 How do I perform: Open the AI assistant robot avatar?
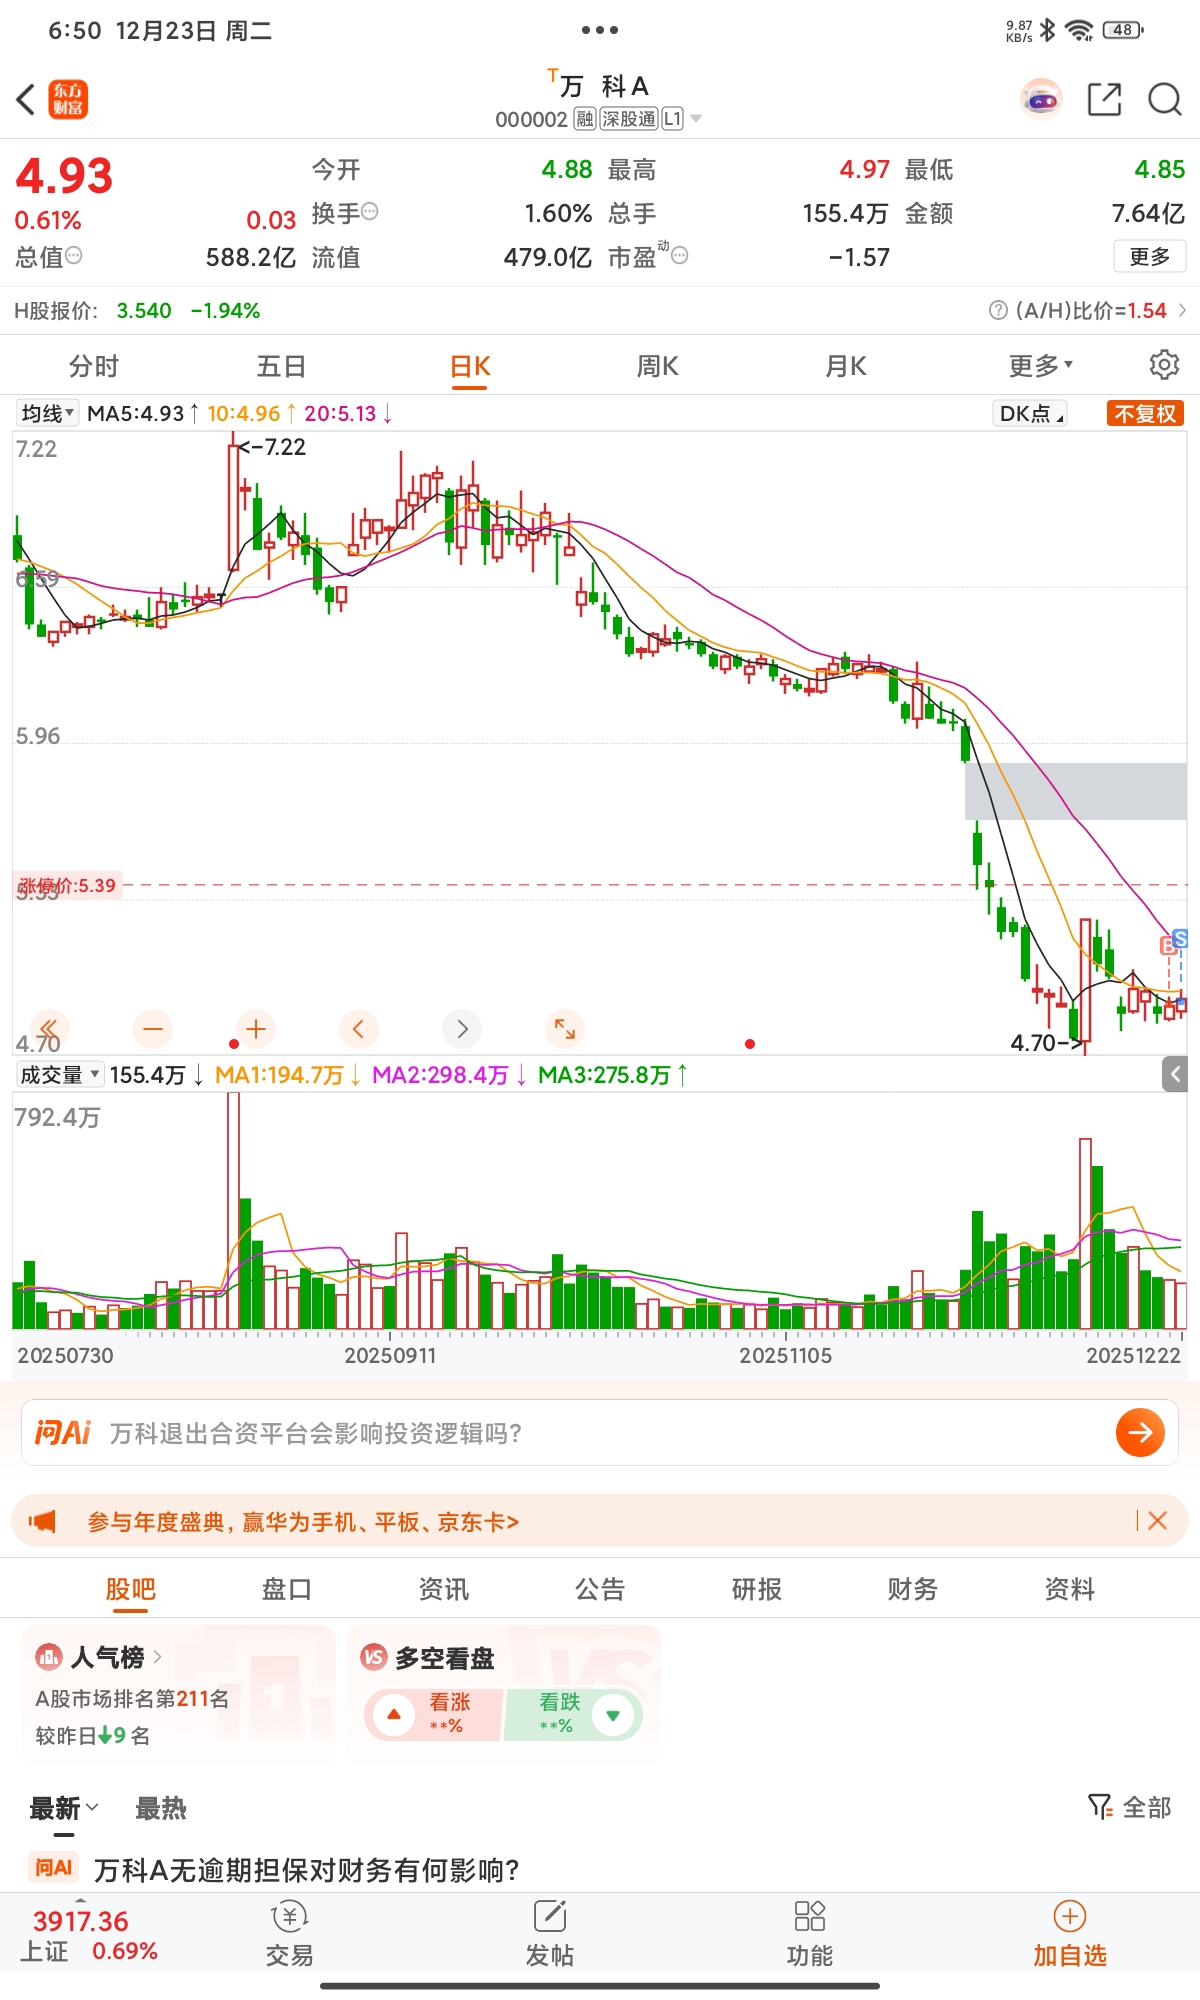1041,100
